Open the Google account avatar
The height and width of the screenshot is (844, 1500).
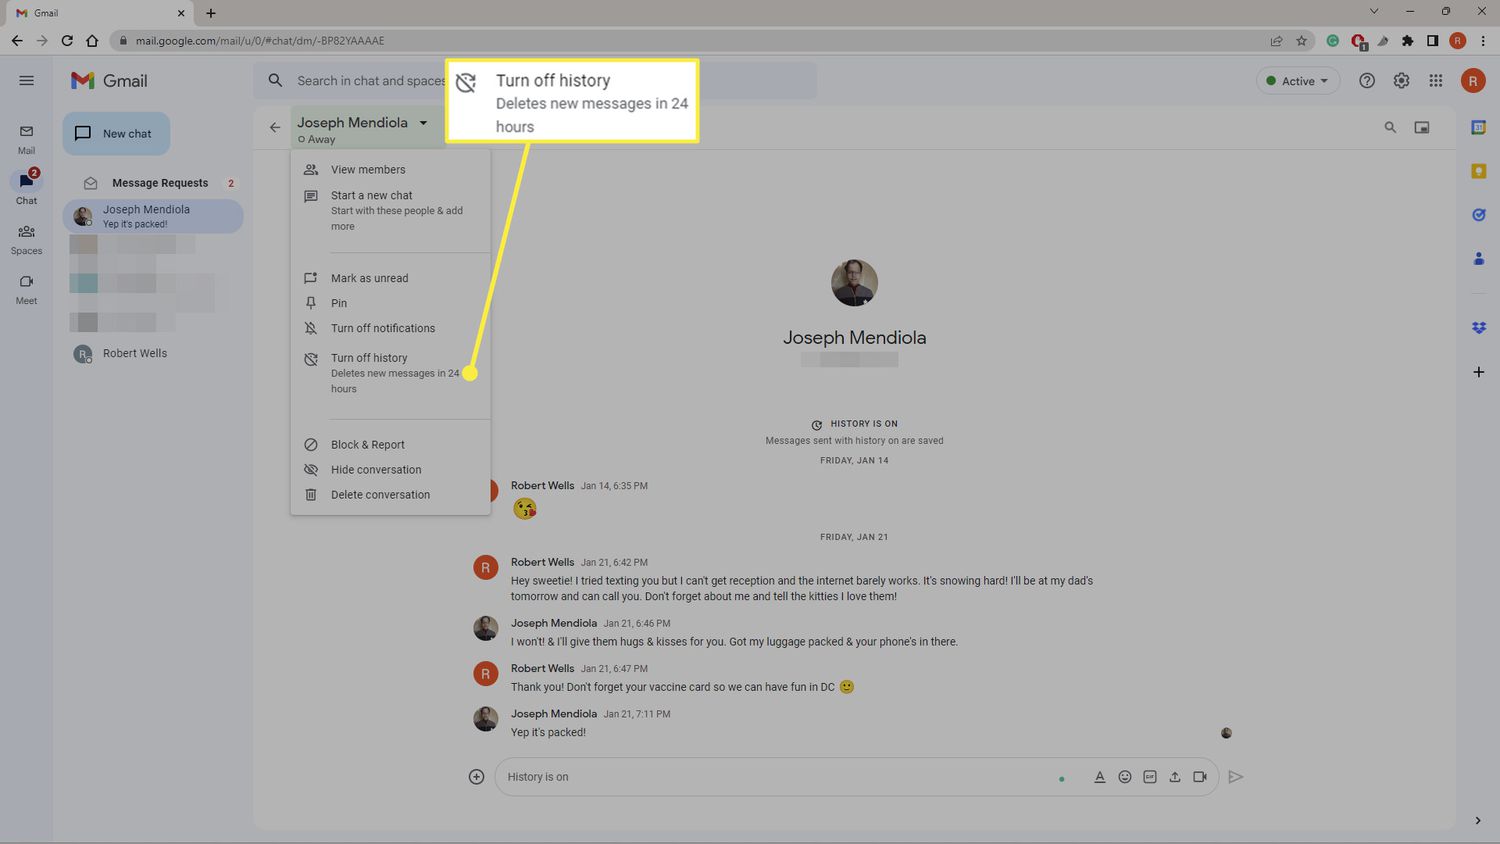point(1472,81)
